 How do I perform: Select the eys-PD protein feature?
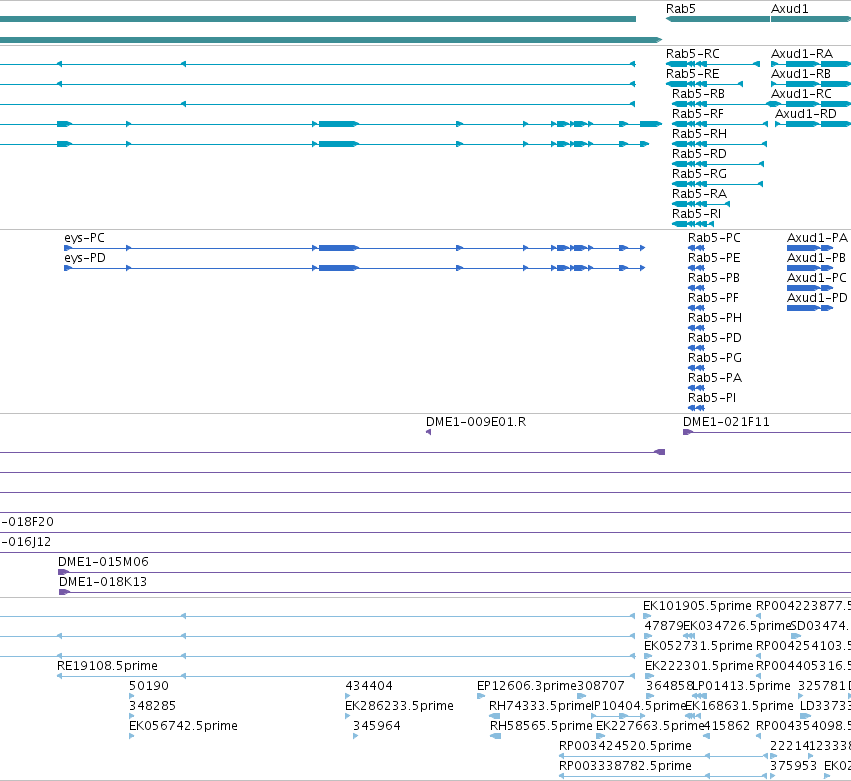point(85,258)
